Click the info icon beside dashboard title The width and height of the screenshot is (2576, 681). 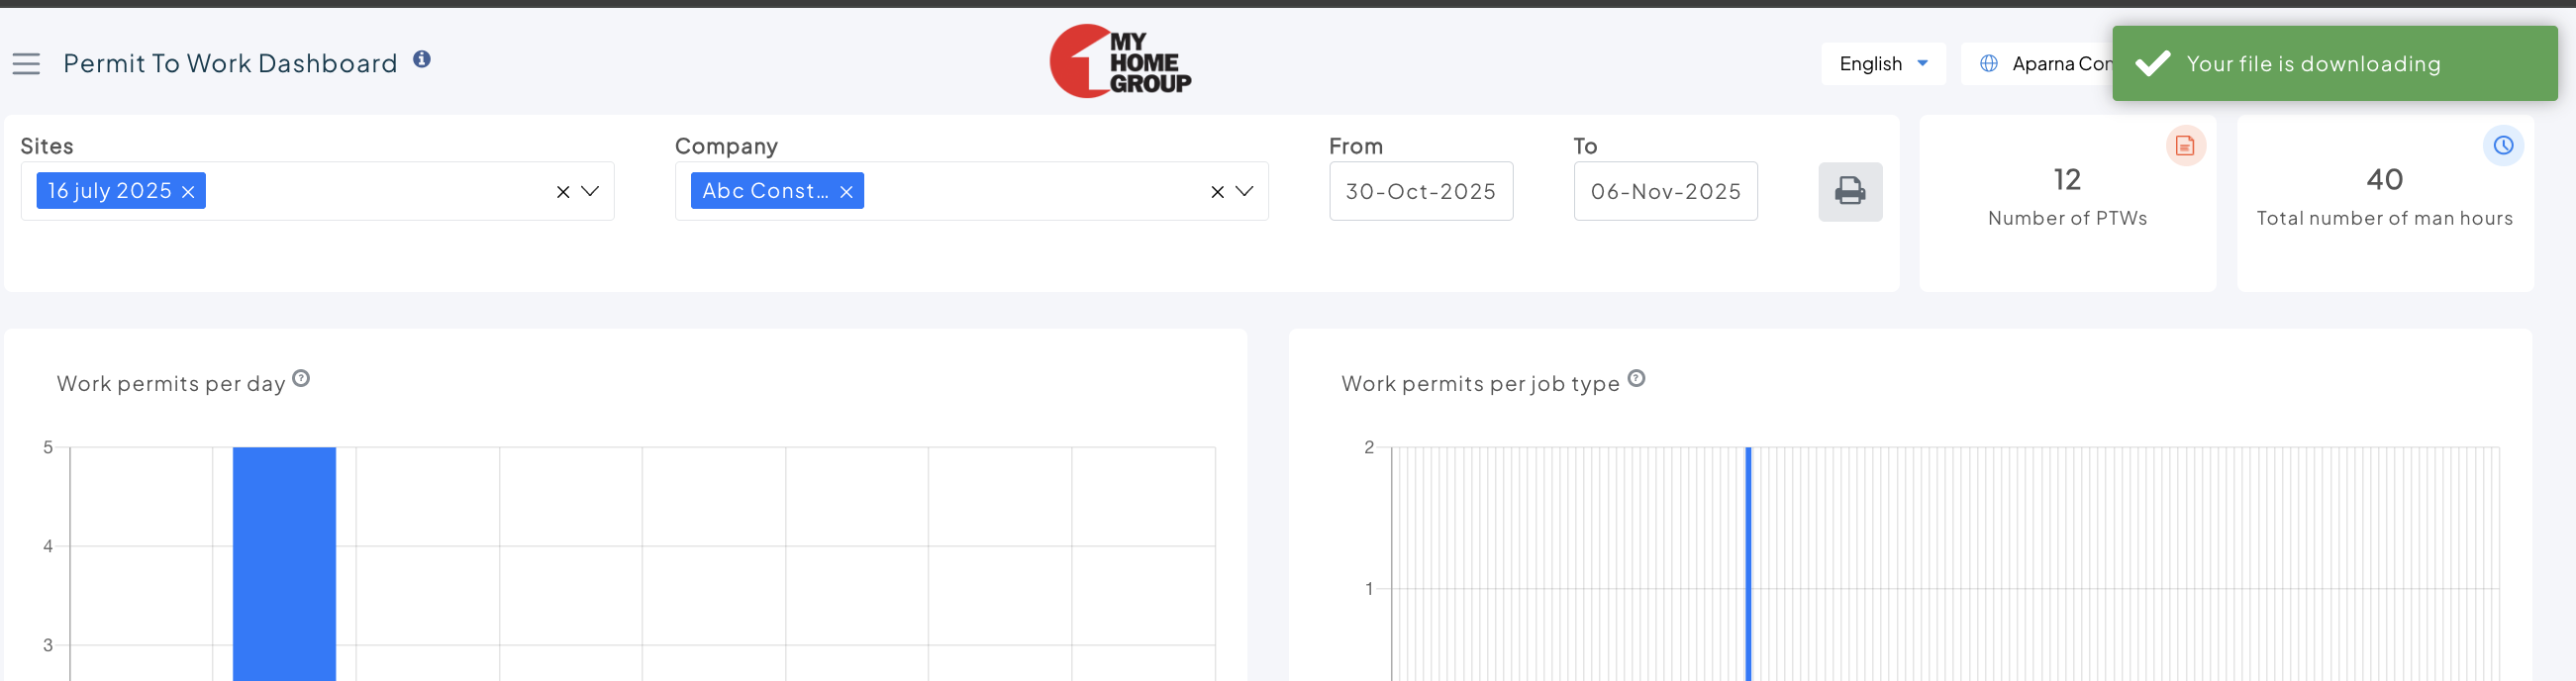[422, 60]
